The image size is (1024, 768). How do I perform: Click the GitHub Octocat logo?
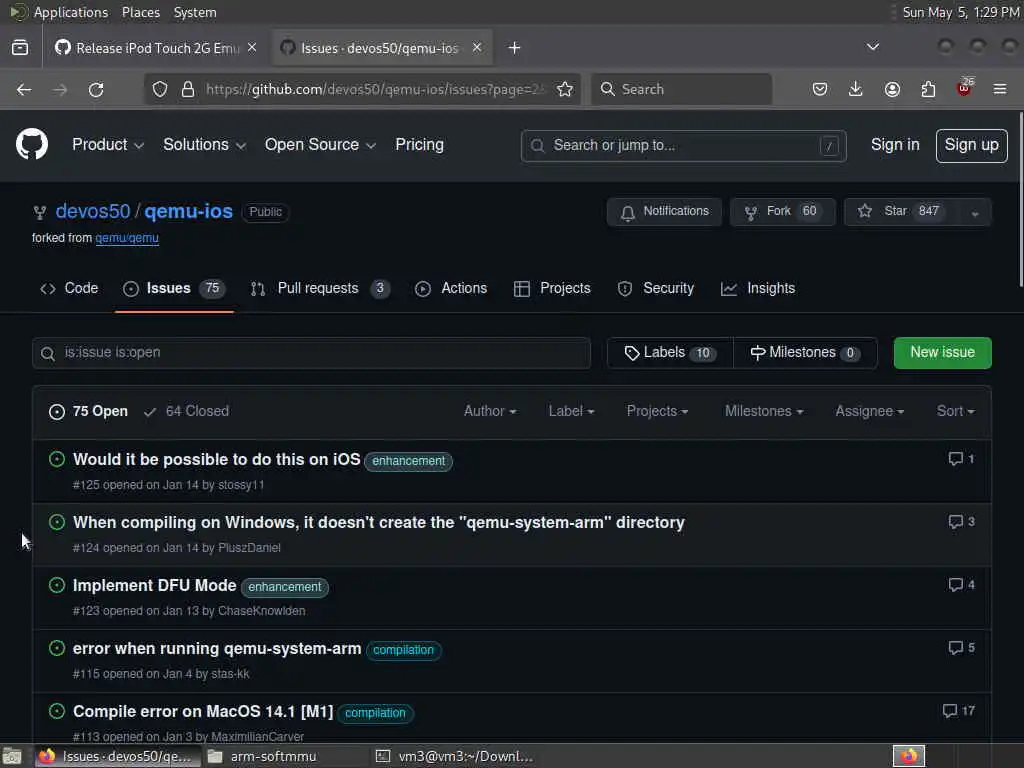(x=32, y=144)
